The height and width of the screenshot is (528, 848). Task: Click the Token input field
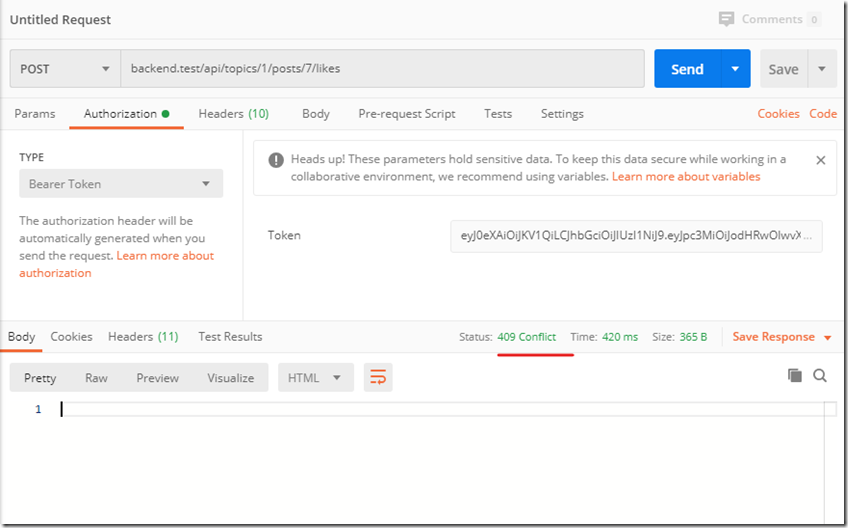click(x=636, y=236)
